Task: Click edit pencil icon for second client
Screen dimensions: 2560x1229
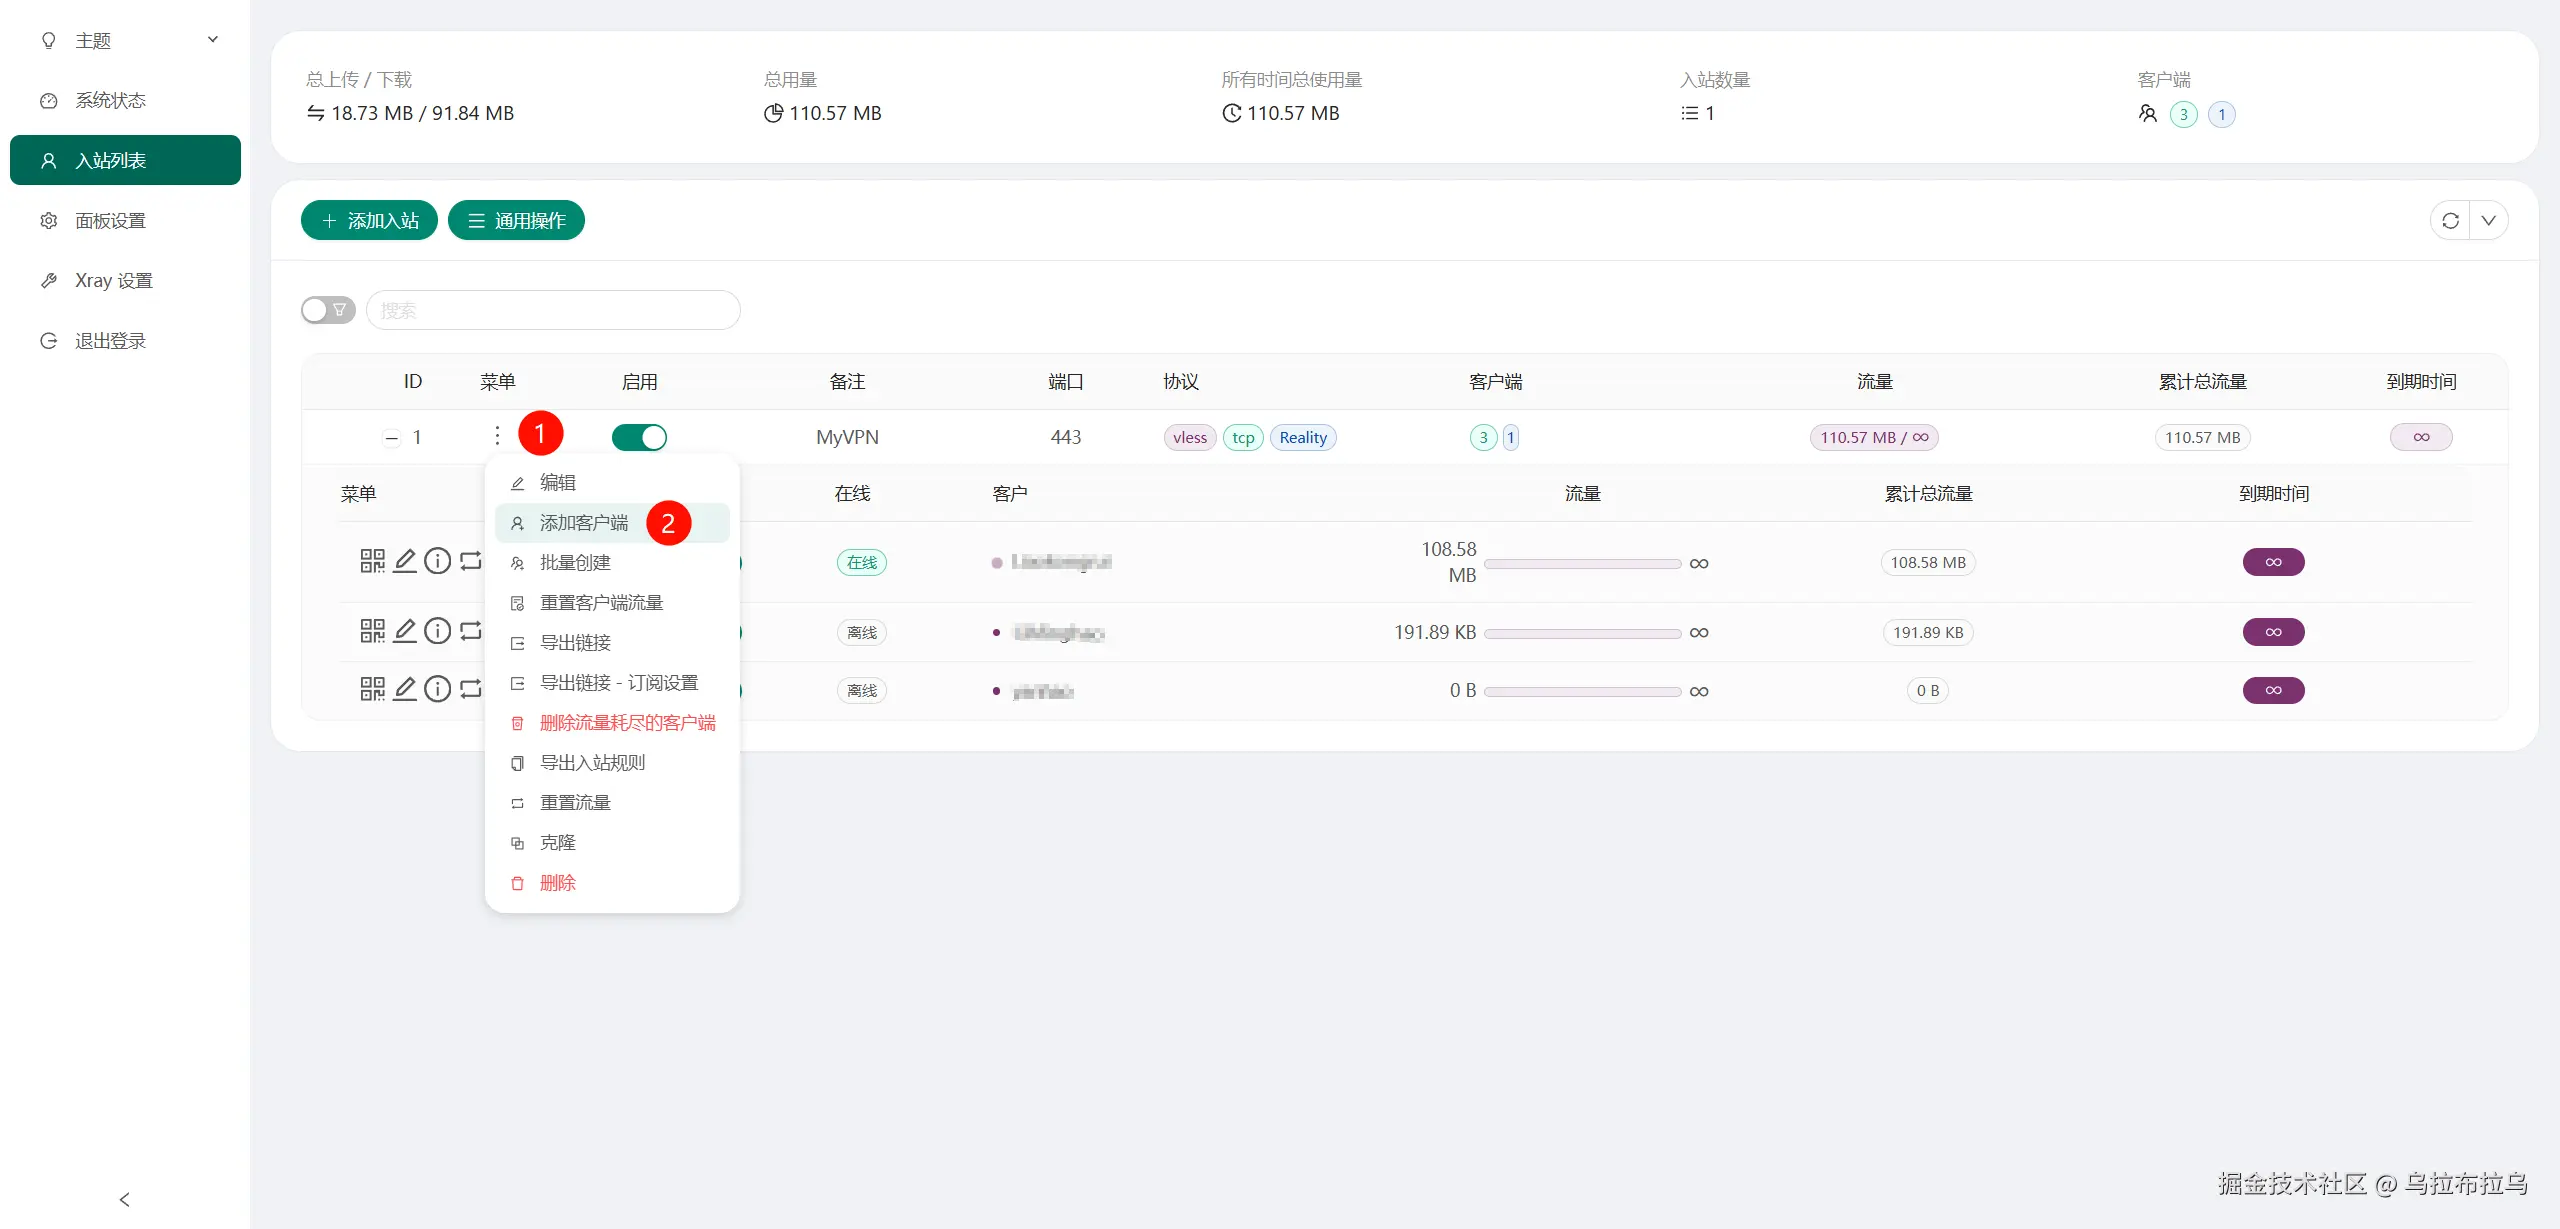Action: (x=405, y=631)
